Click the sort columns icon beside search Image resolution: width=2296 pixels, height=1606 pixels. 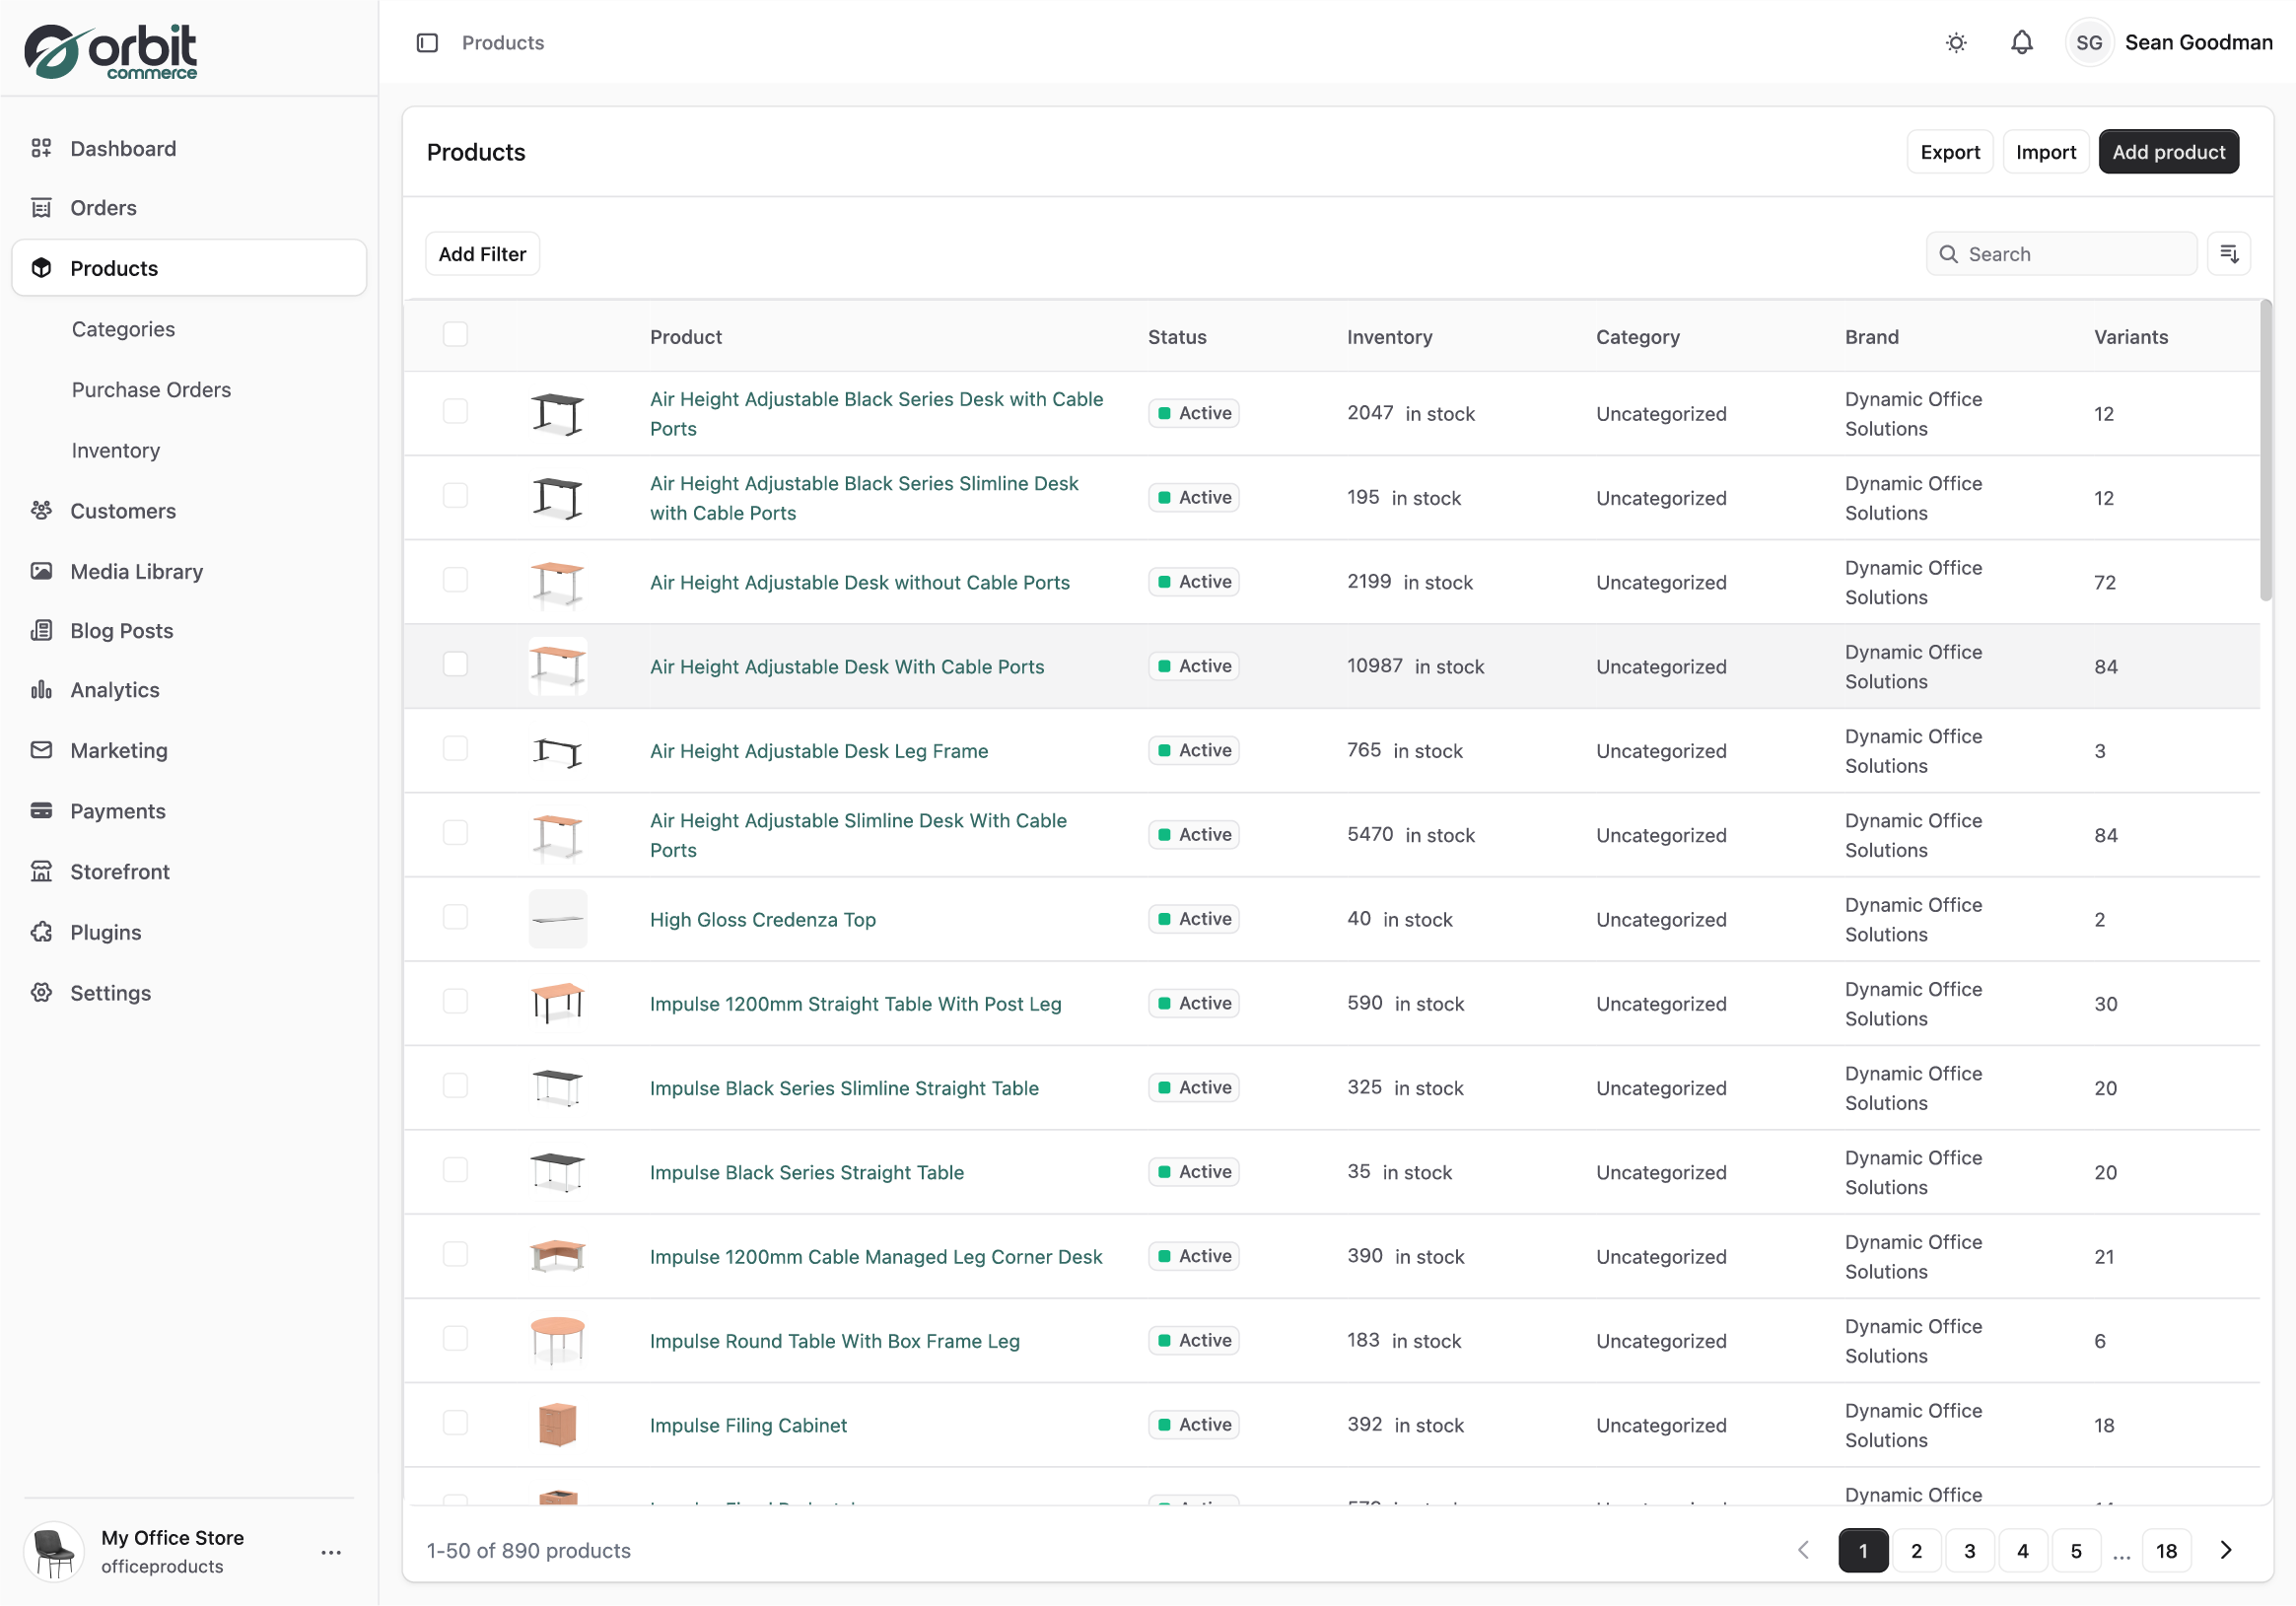coord(2228,254)
